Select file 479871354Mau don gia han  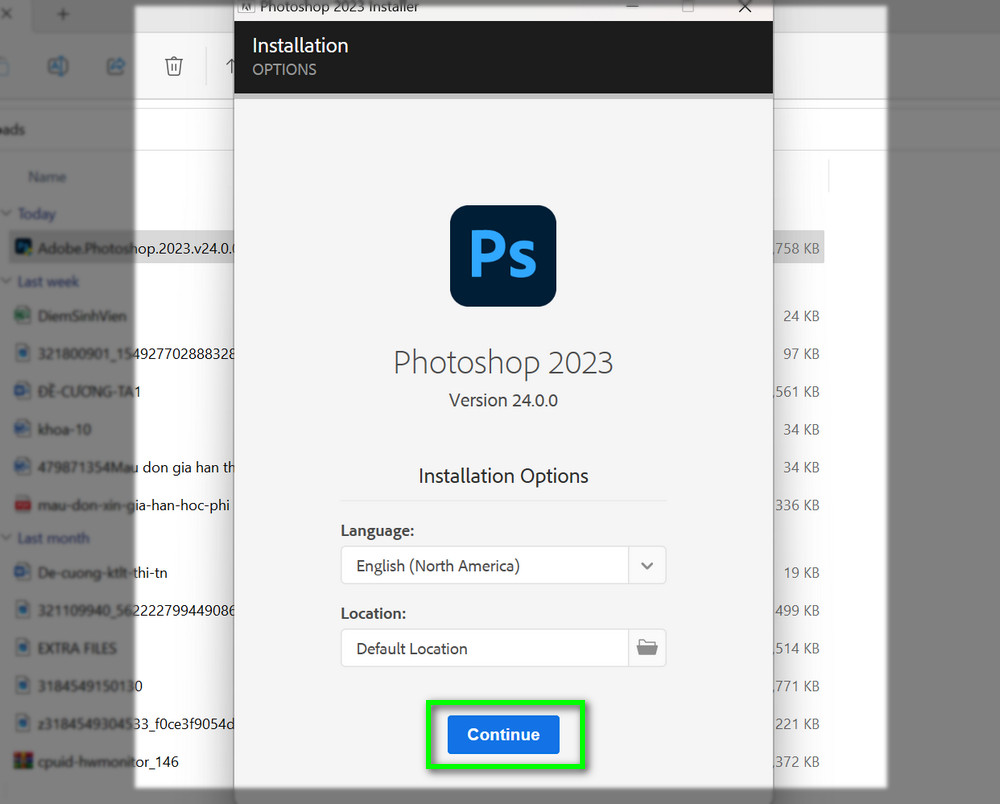coord(136,467)
